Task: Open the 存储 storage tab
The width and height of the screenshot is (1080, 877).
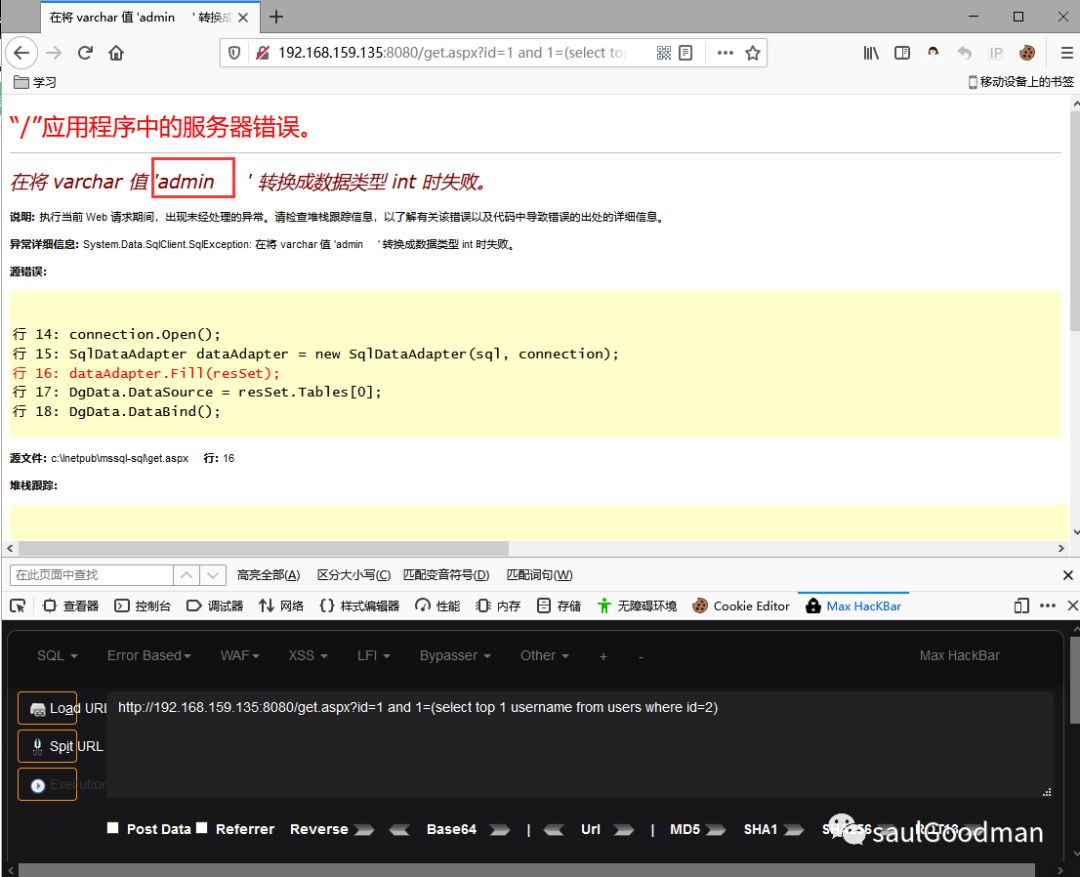Action: click(559, 606)
